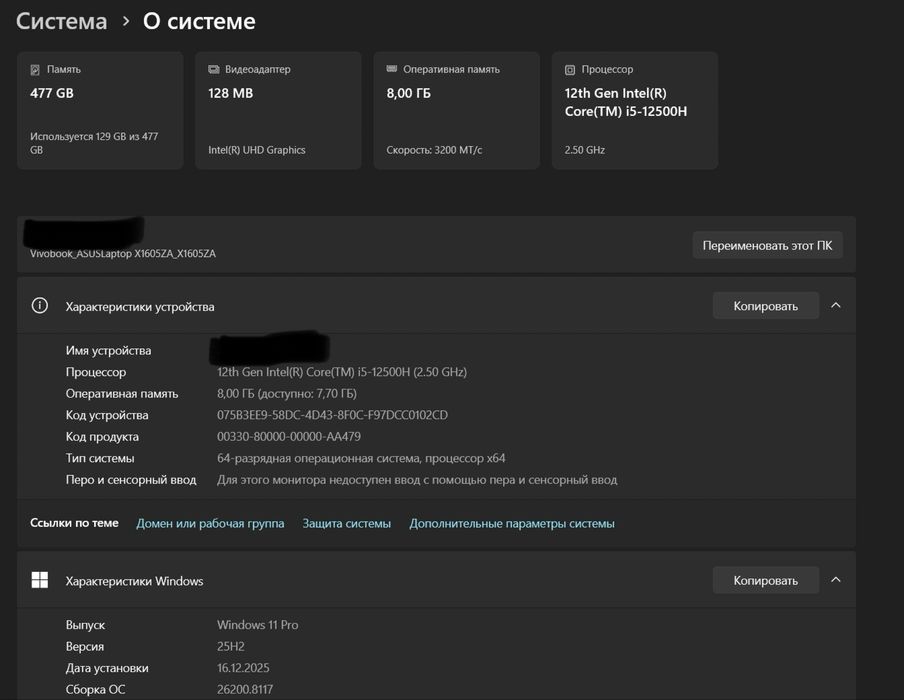Select device ID 075B3EE9-58DC-4D43-8F0C-F97DCC0102CD
The width and height of the screenshot is (904, 700).
[332, 415]
